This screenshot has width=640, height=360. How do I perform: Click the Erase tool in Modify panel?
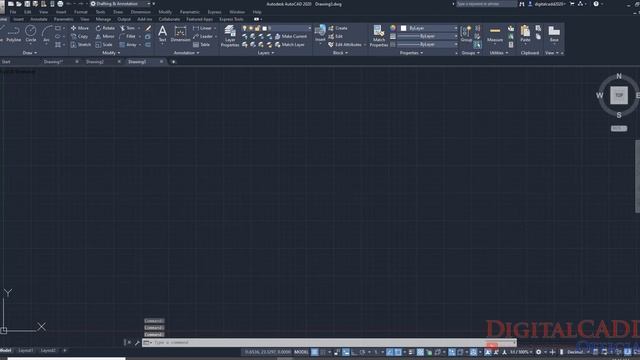tap(148, 28)
